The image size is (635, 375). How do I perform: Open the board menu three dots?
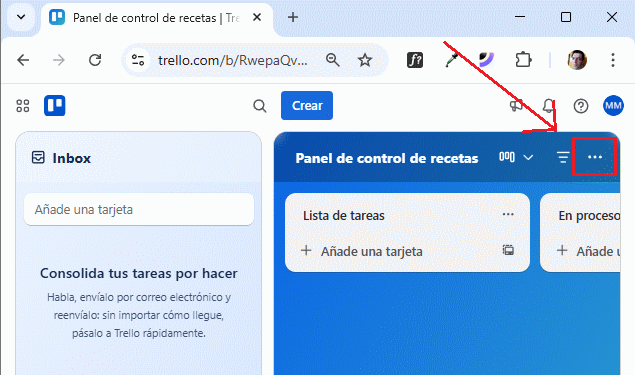click(595, 157)
